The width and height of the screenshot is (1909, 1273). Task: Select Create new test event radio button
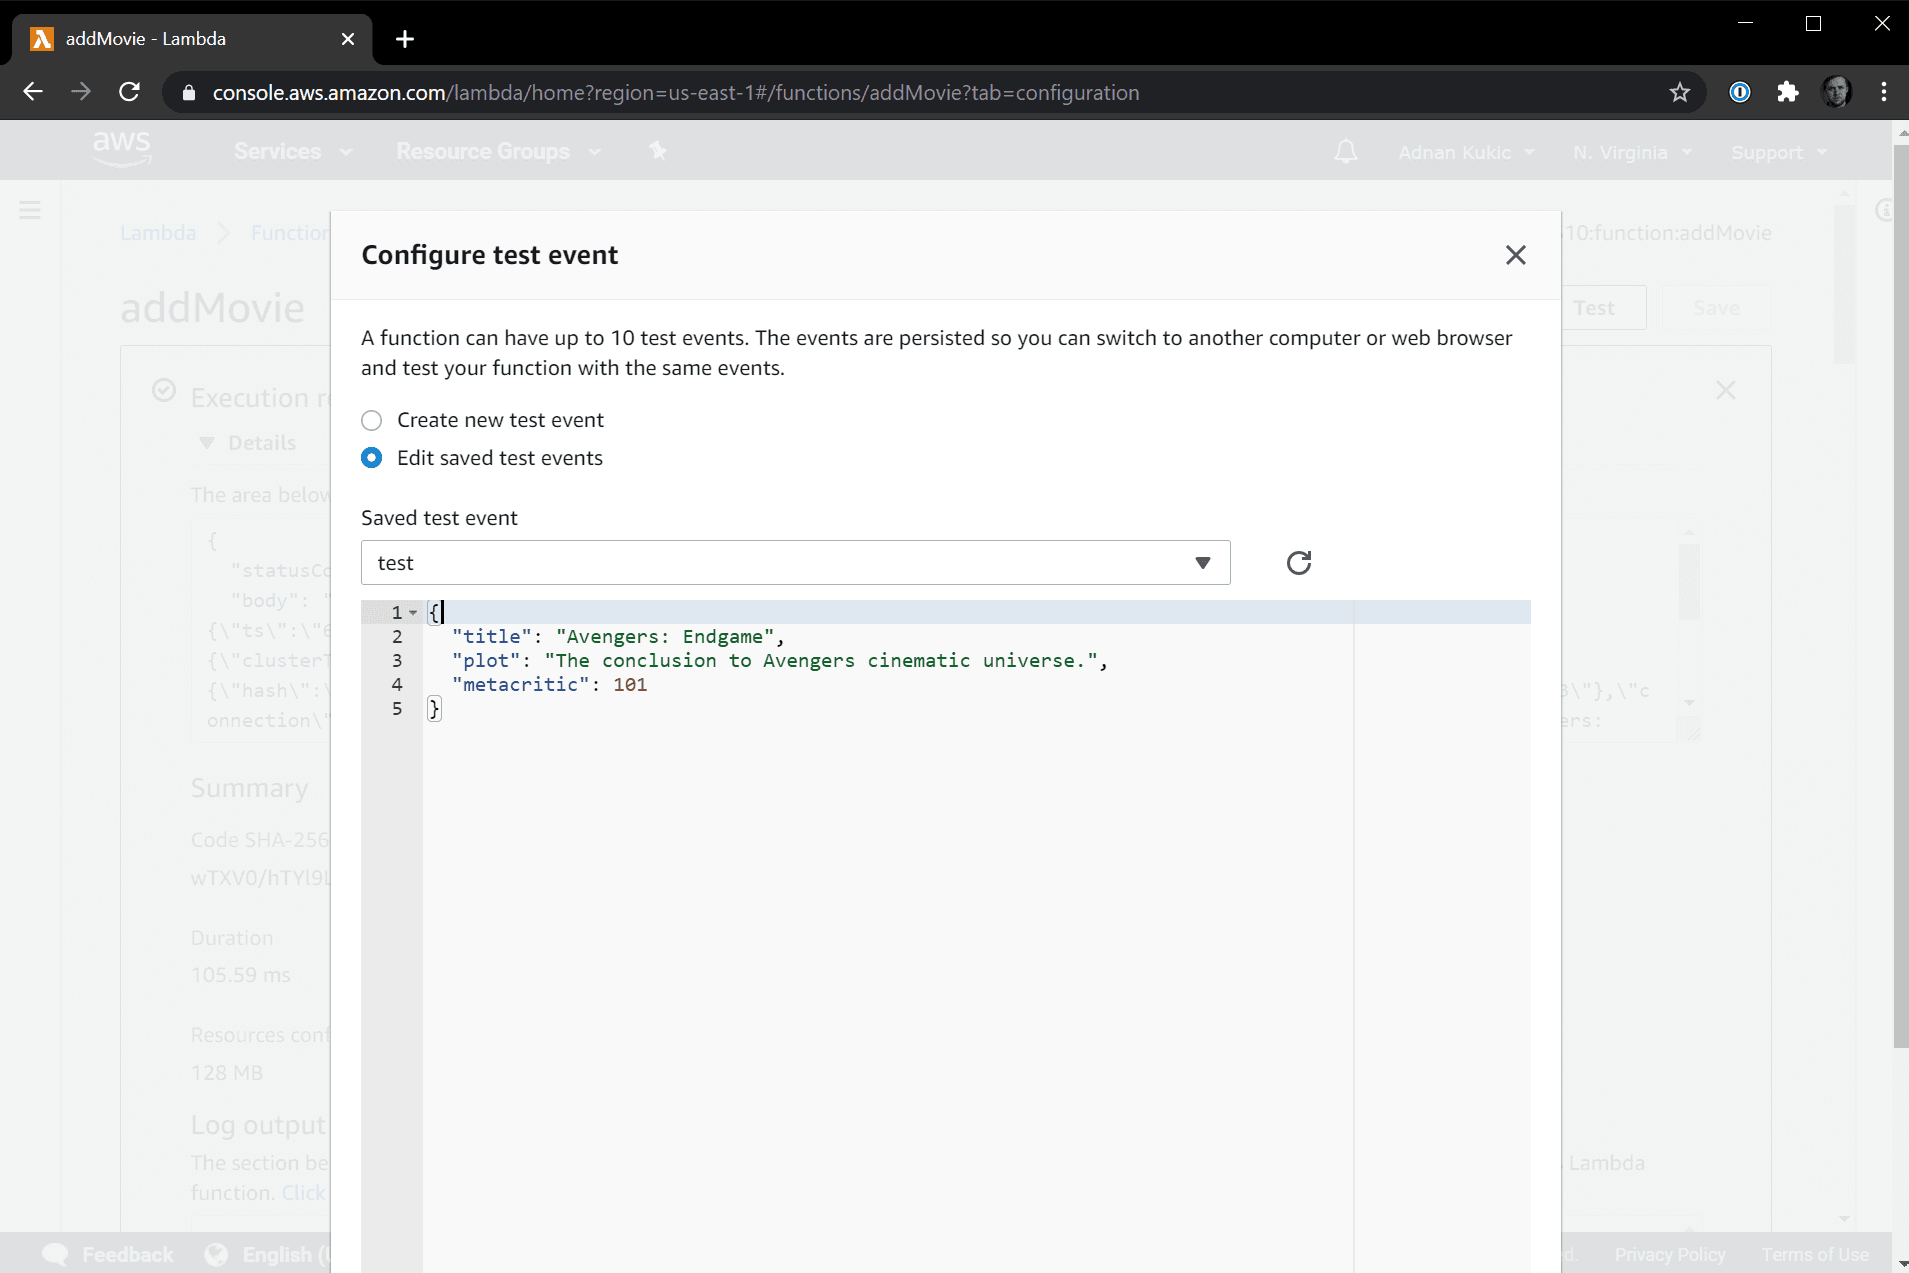coord(372,420)
